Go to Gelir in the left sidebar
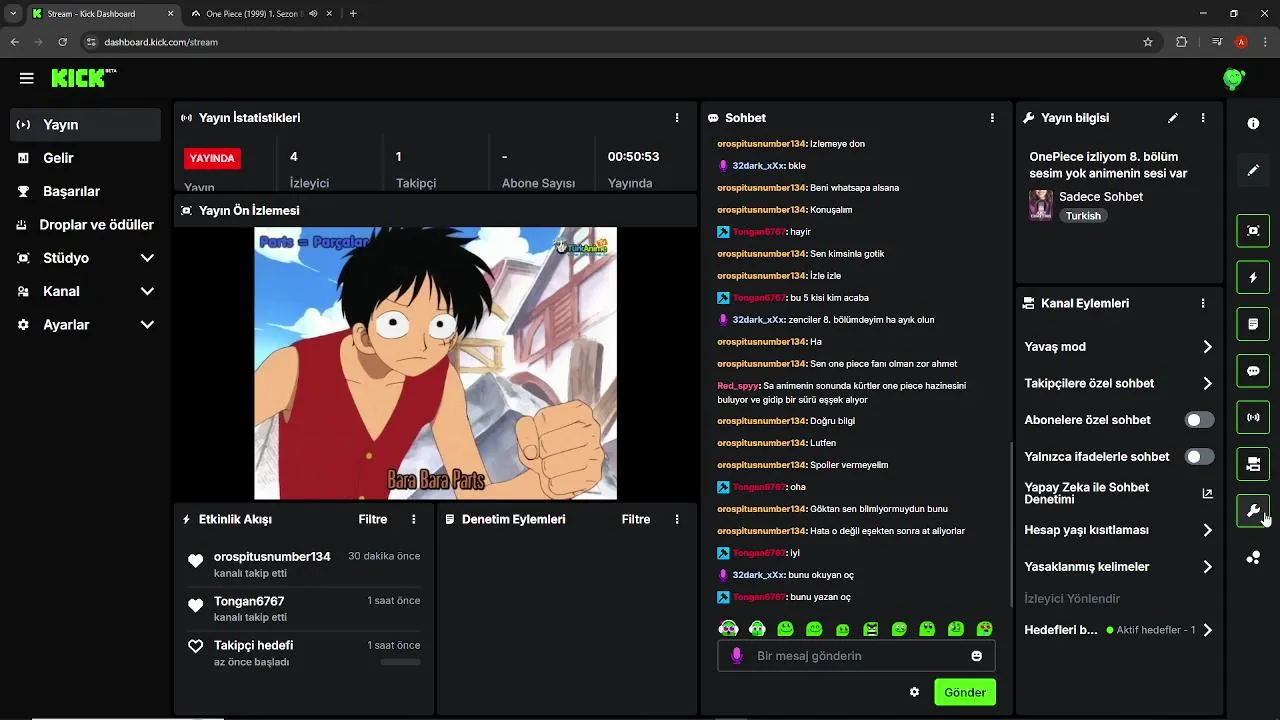This screenshot has width=1280, height=720. click(85, 158)
